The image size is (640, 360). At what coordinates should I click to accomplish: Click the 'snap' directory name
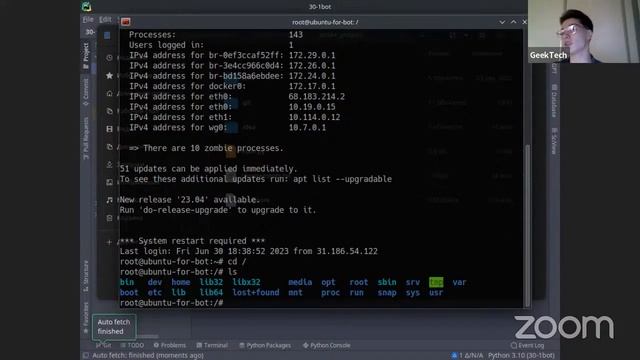pos(387,293)
